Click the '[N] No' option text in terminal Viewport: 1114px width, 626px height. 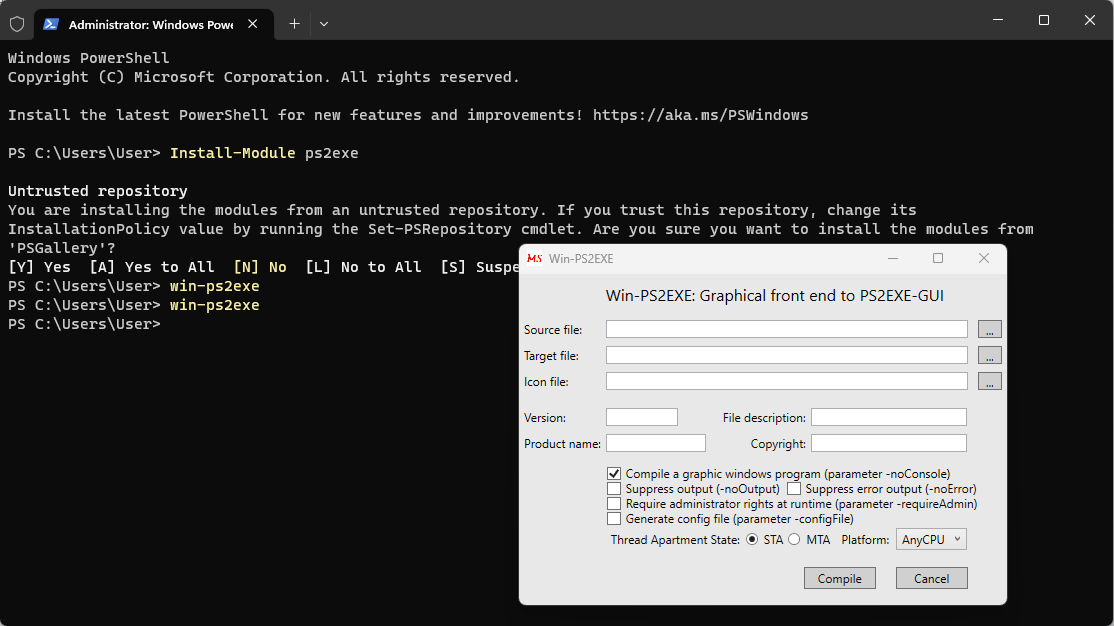click(x=260, y=267)
